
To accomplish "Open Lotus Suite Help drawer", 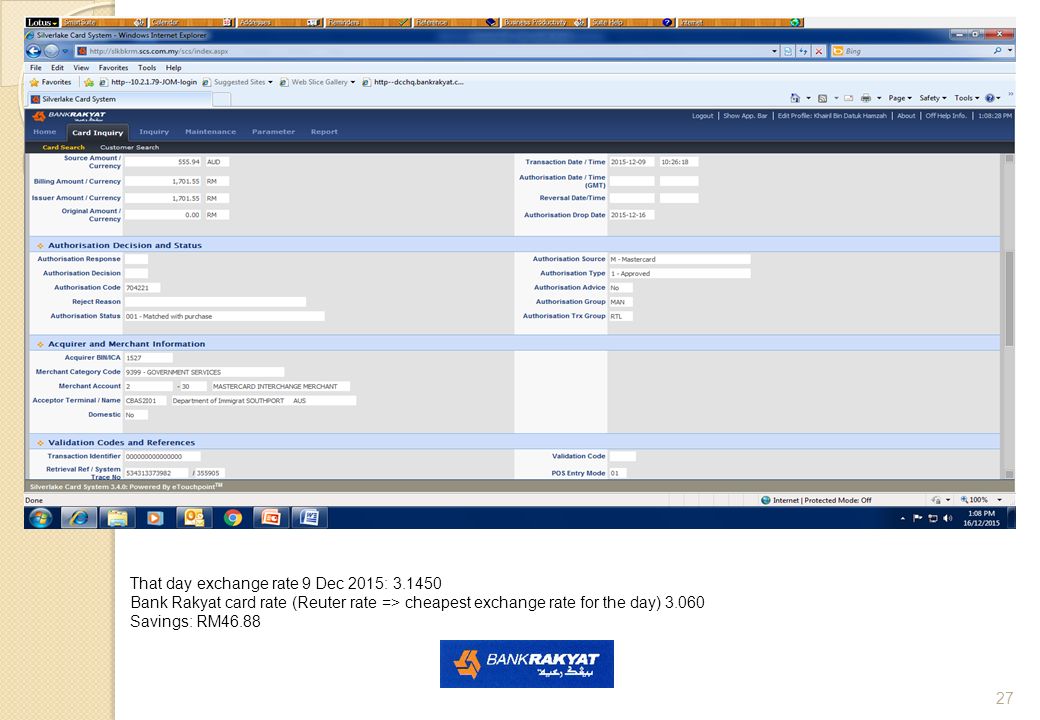I will pyautogui.click(x=632, y=23).
